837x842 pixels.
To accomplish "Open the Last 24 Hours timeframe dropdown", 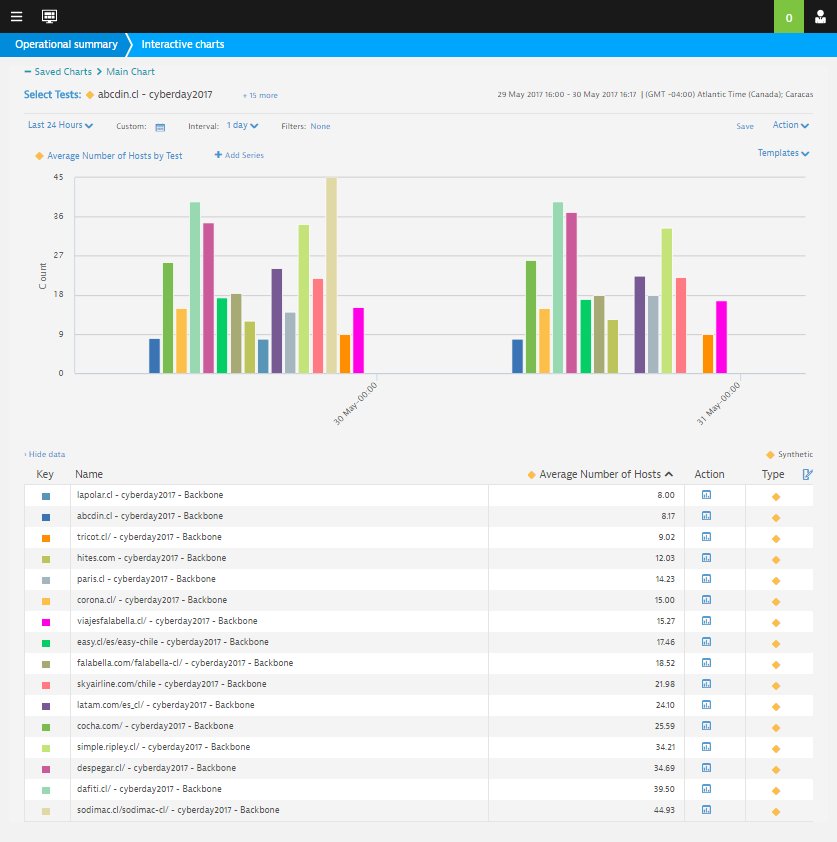I will click(60, 125).
